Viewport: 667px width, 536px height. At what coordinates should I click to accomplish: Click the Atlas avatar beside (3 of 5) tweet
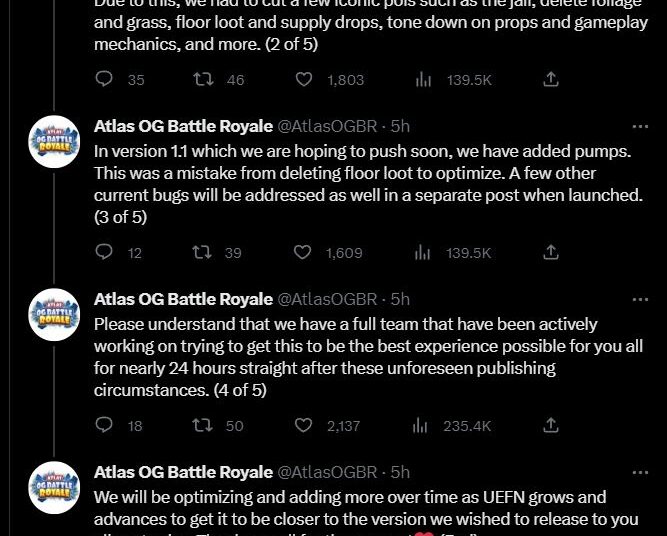tap(54, 142)
